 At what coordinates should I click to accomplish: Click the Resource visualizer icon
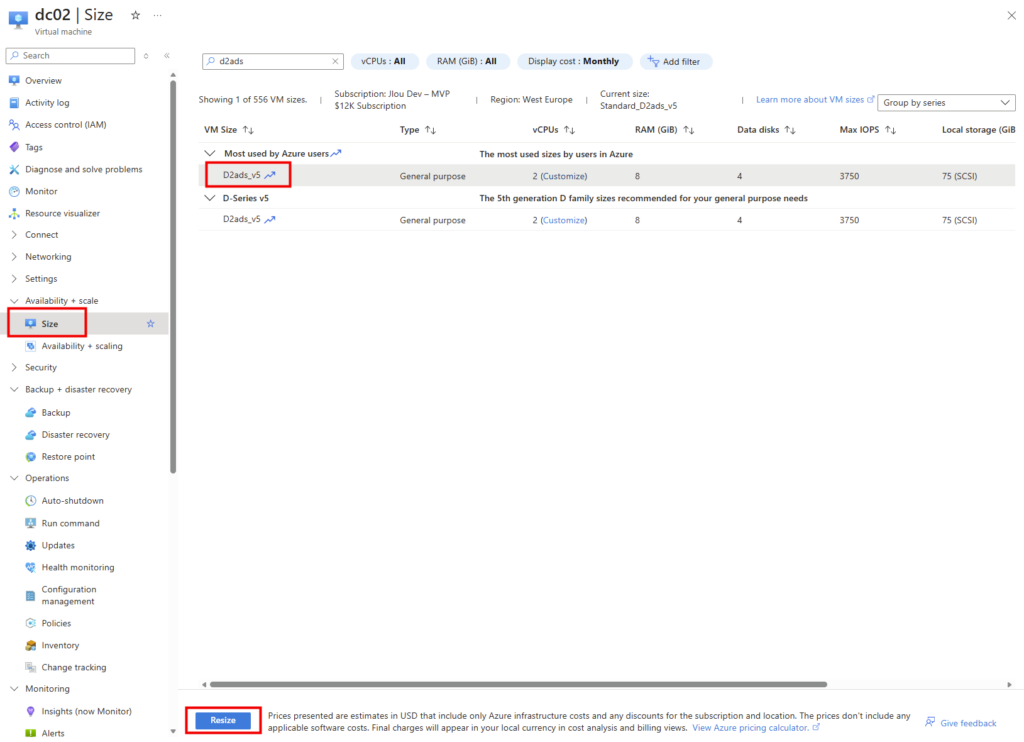14,214
